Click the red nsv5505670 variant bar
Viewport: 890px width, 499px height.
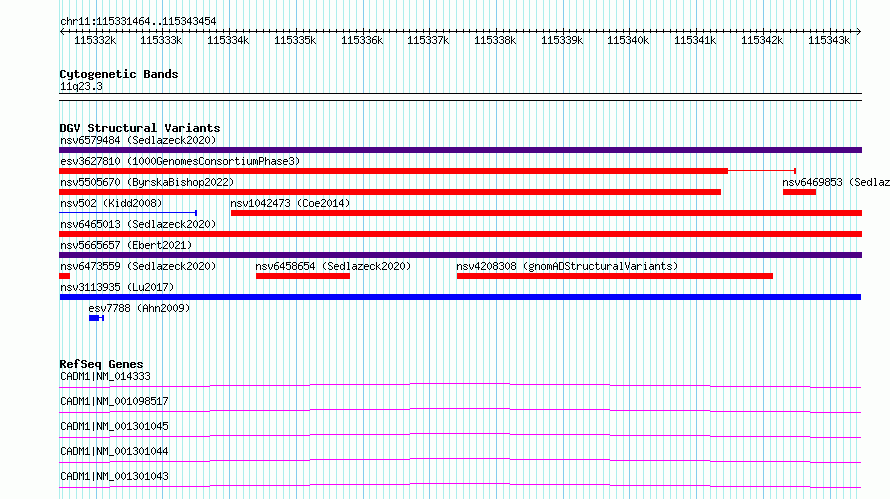pyautogui.click(x=390, y=192)
